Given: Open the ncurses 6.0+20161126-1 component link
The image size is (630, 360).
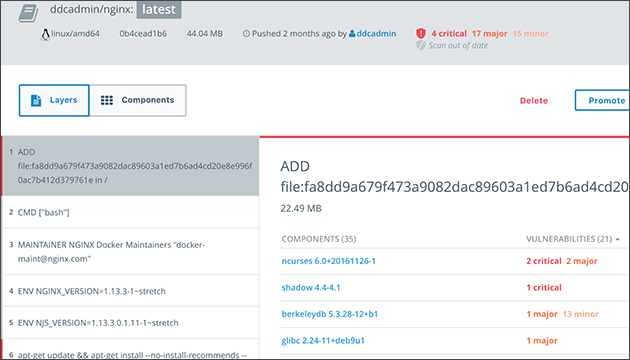Looking at the screenshot, I should (x=329, y=261).
